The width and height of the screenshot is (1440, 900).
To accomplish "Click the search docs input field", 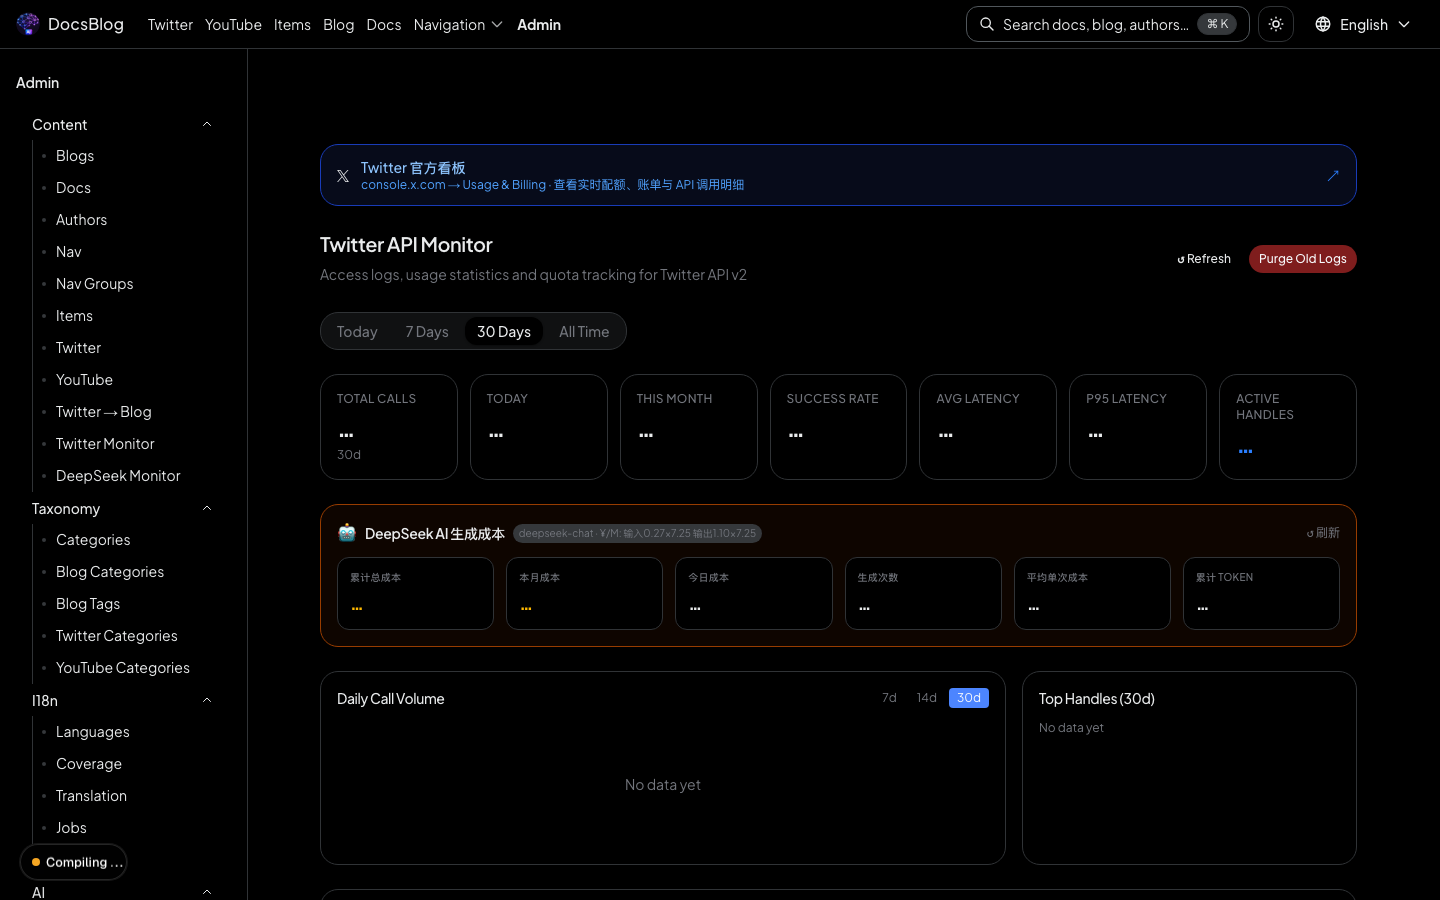I will [x=1095, y=24].
